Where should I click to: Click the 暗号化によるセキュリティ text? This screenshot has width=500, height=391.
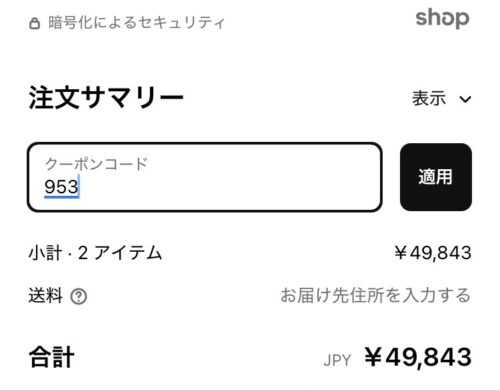click(136, 23)
